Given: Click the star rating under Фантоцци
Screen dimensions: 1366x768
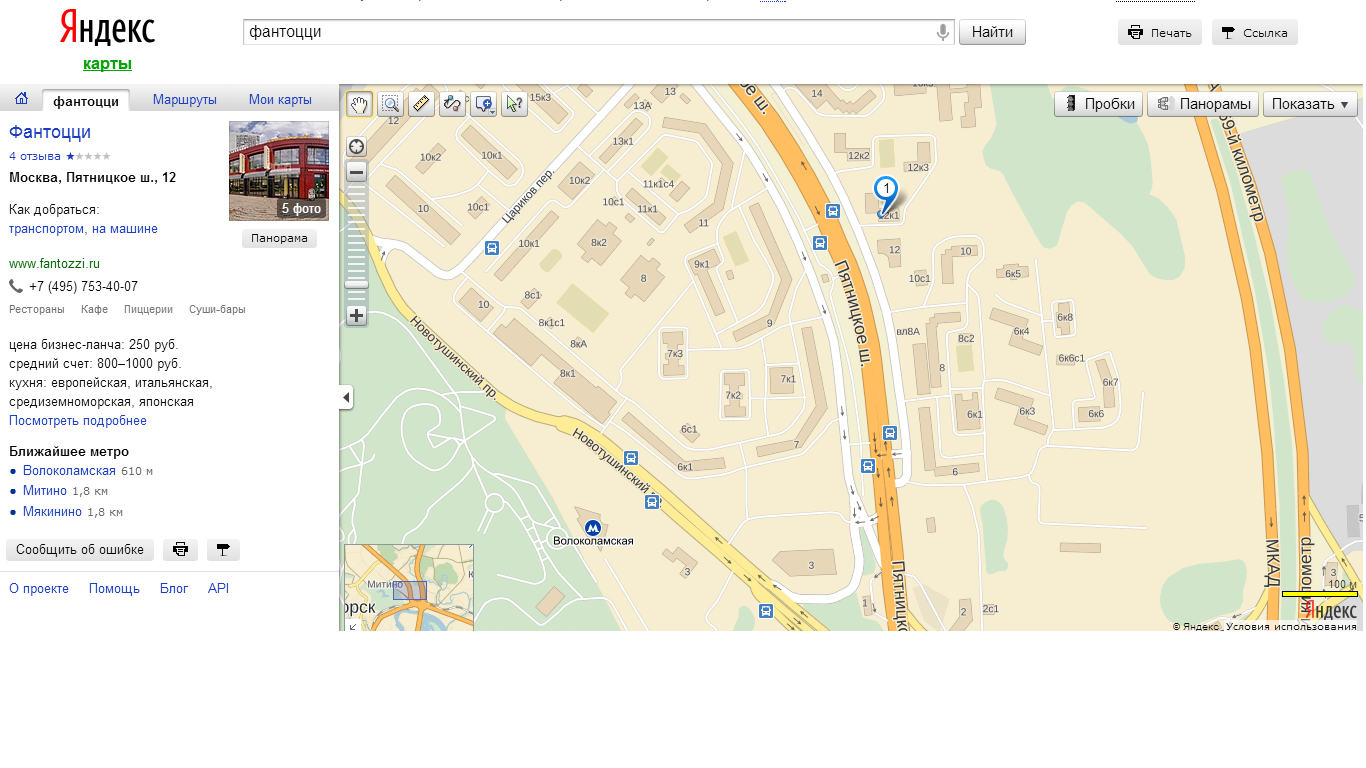Looking at the screenshot, I should pos(88,156).
